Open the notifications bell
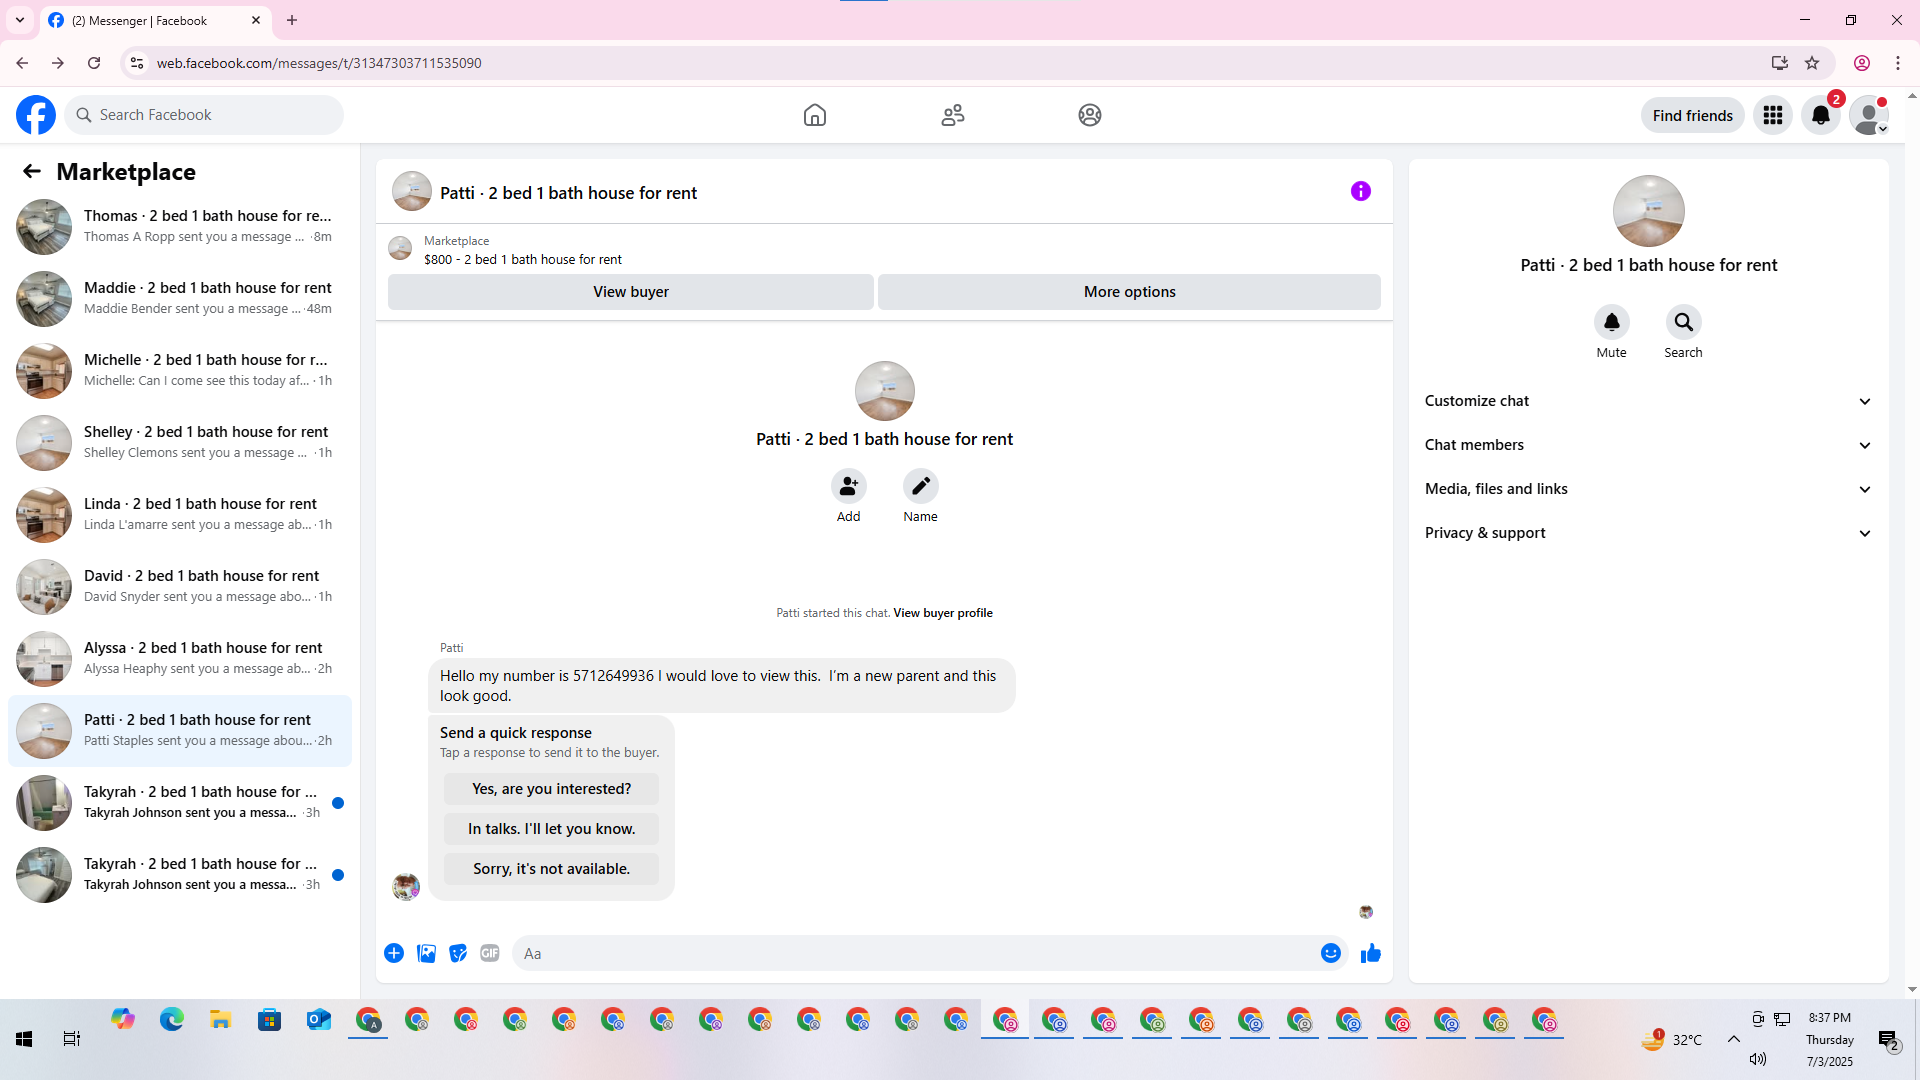This screenshot has height=1080, width=1920. coord(1820,115)
